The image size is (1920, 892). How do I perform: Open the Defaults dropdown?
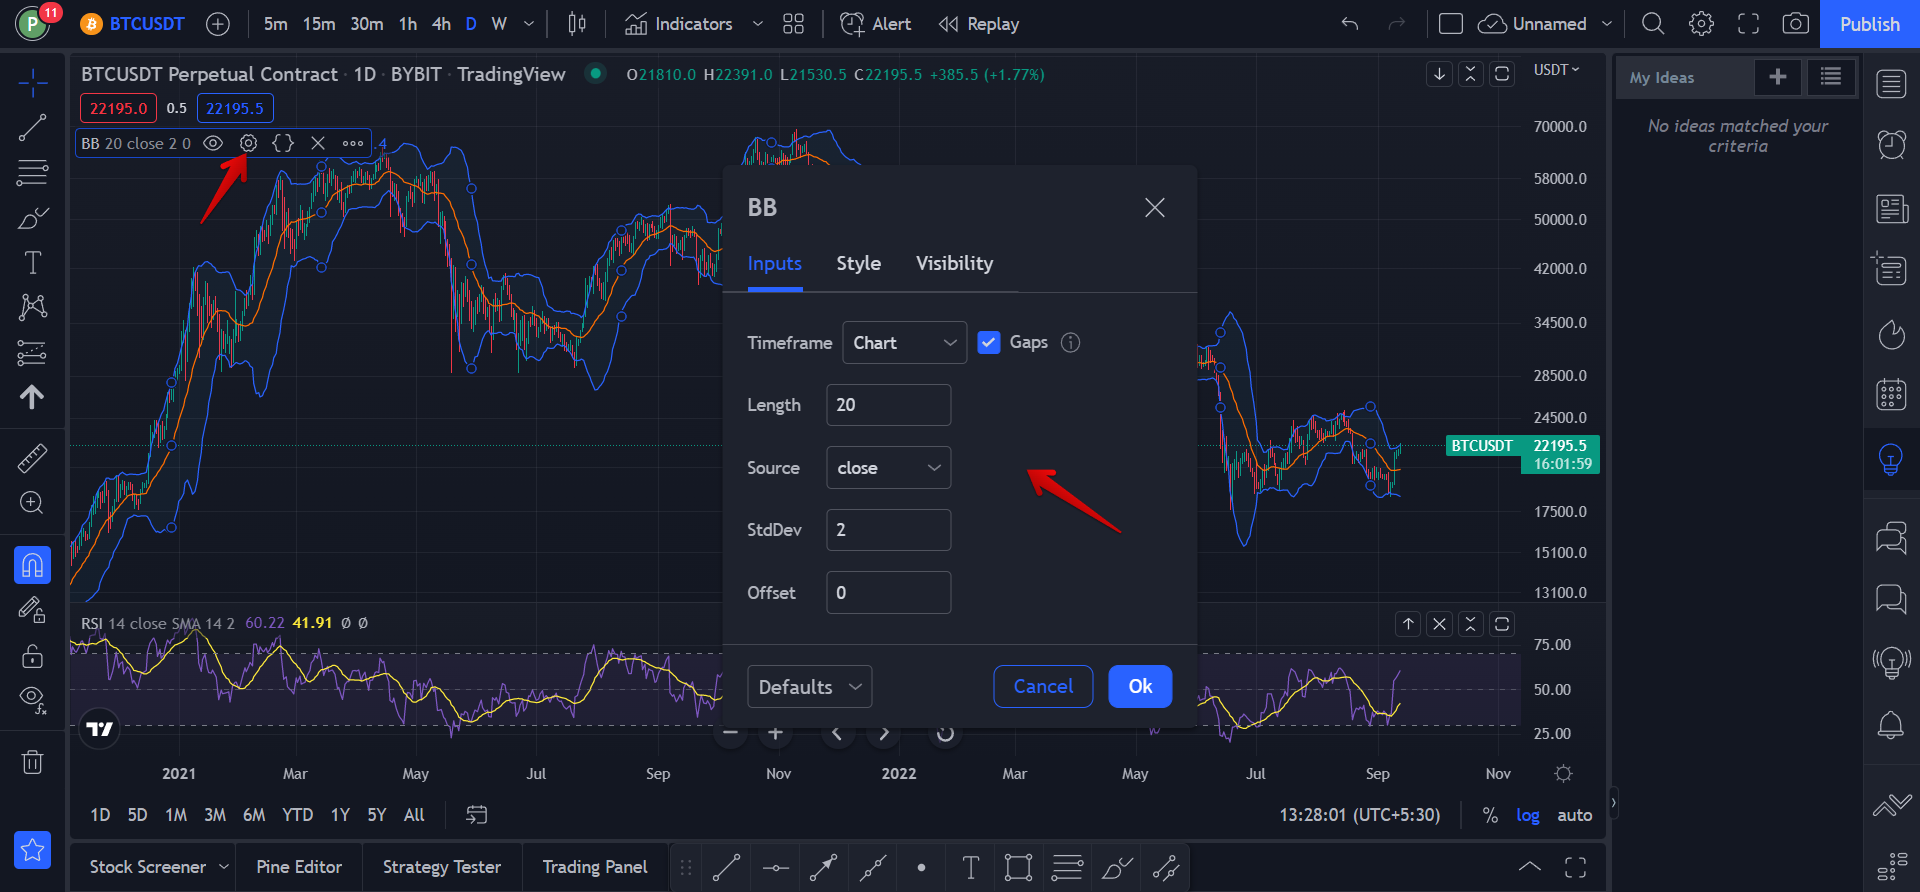[x=810, y=687]
